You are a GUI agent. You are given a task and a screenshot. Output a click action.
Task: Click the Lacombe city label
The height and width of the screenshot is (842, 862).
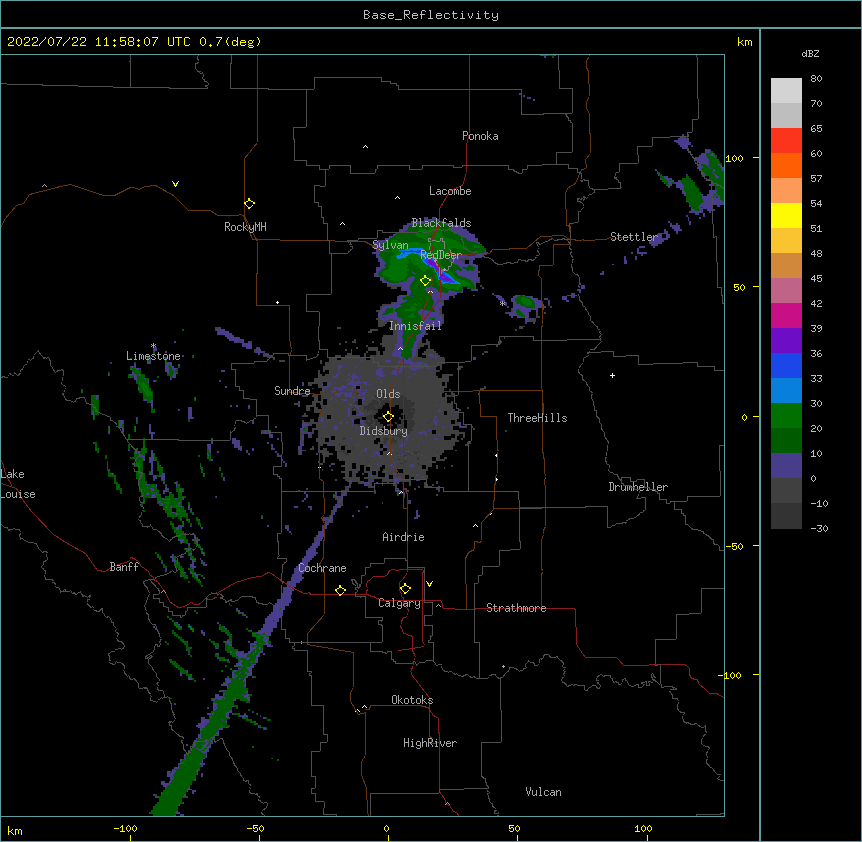pyautogui.click(x=450, y=191)
